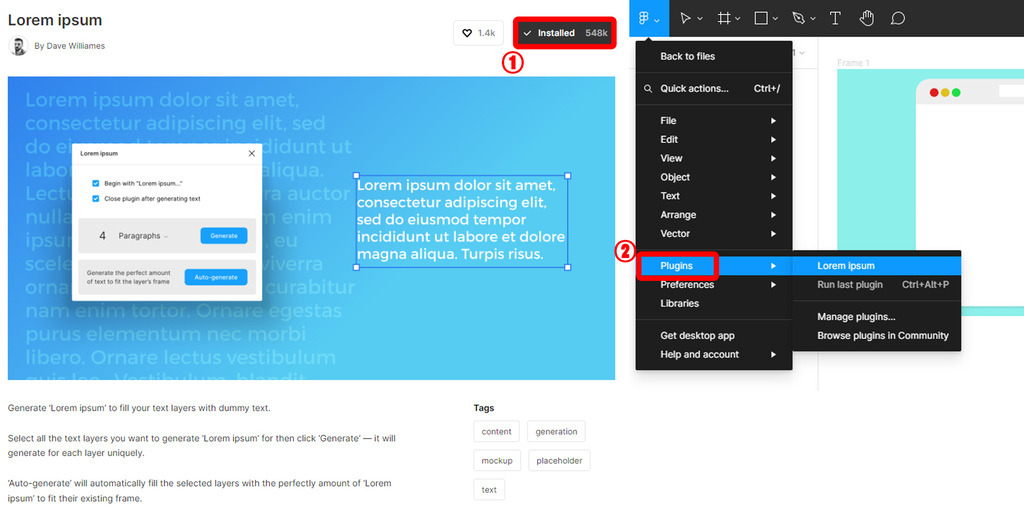The height and width of the screenshot is (516, 1024).
Task: Open Dave Williames author avatar
Action: pos(18,46)
